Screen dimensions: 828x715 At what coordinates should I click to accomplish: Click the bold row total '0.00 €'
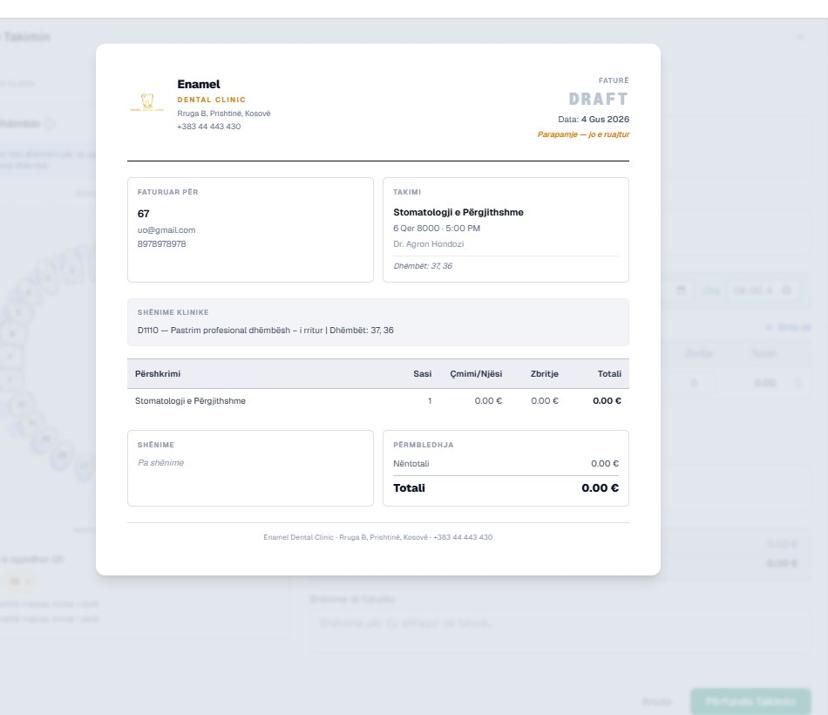[607, 401]
